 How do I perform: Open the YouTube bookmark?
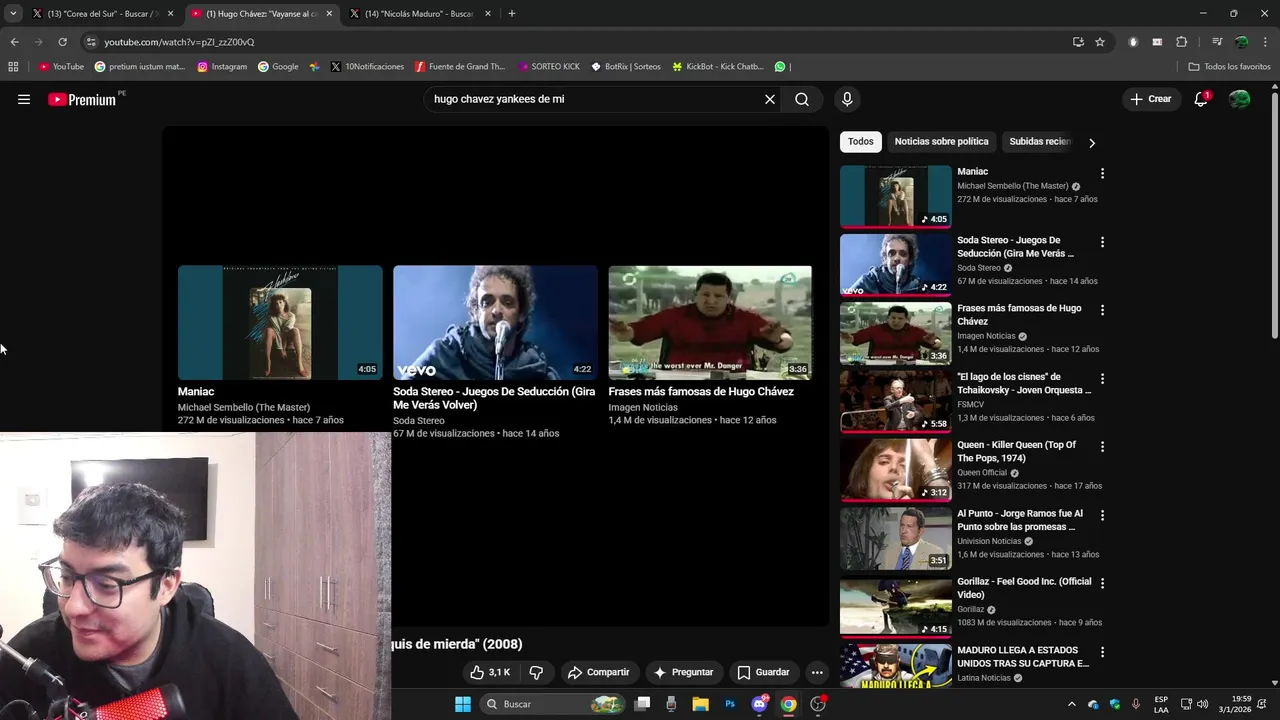point(61,67)
